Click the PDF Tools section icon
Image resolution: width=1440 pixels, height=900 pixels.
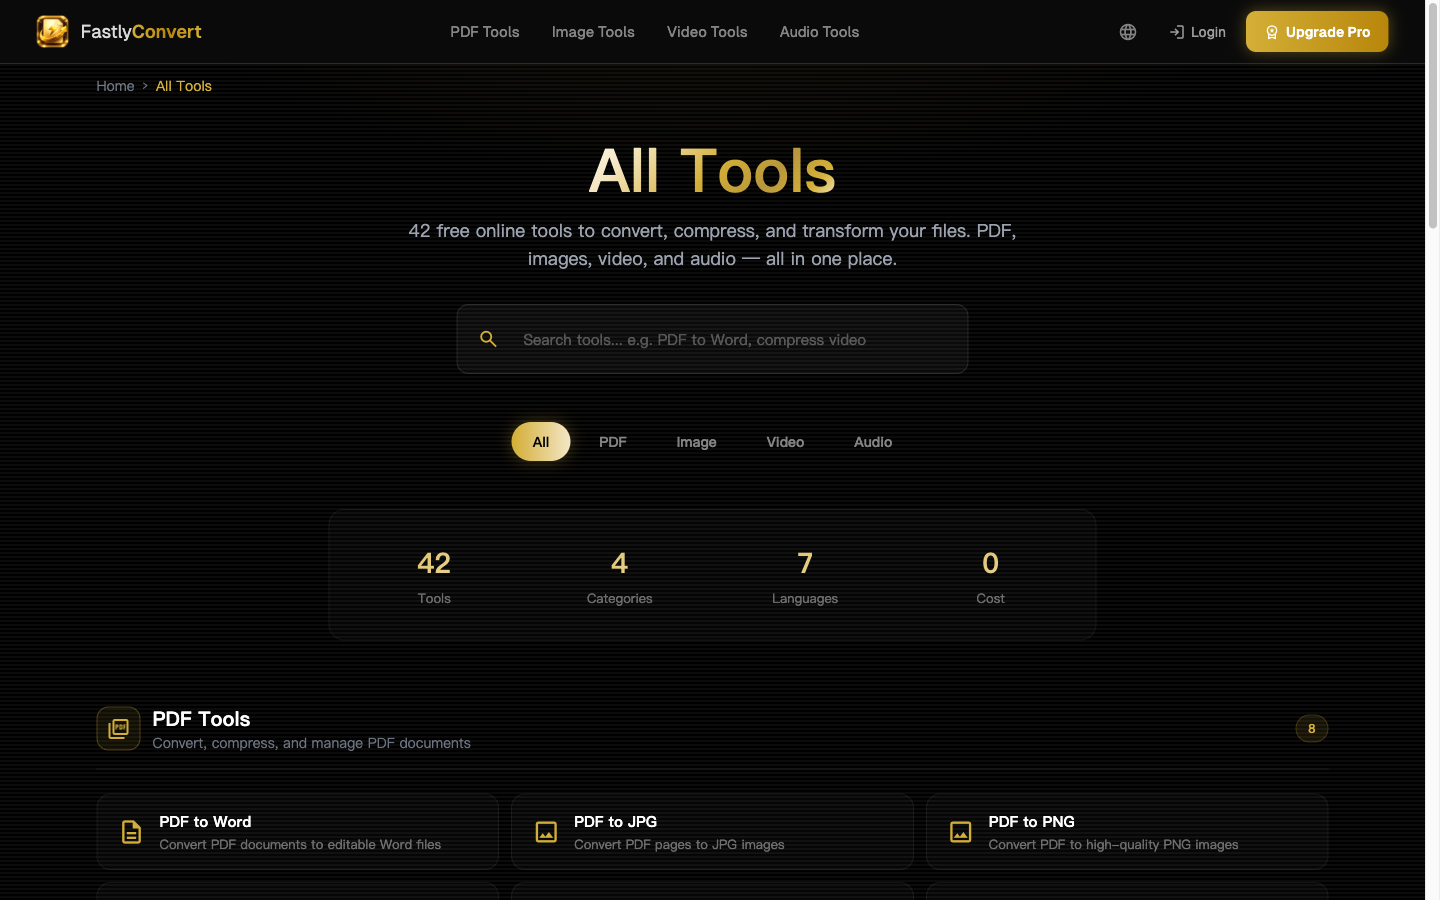click(118, 728)
